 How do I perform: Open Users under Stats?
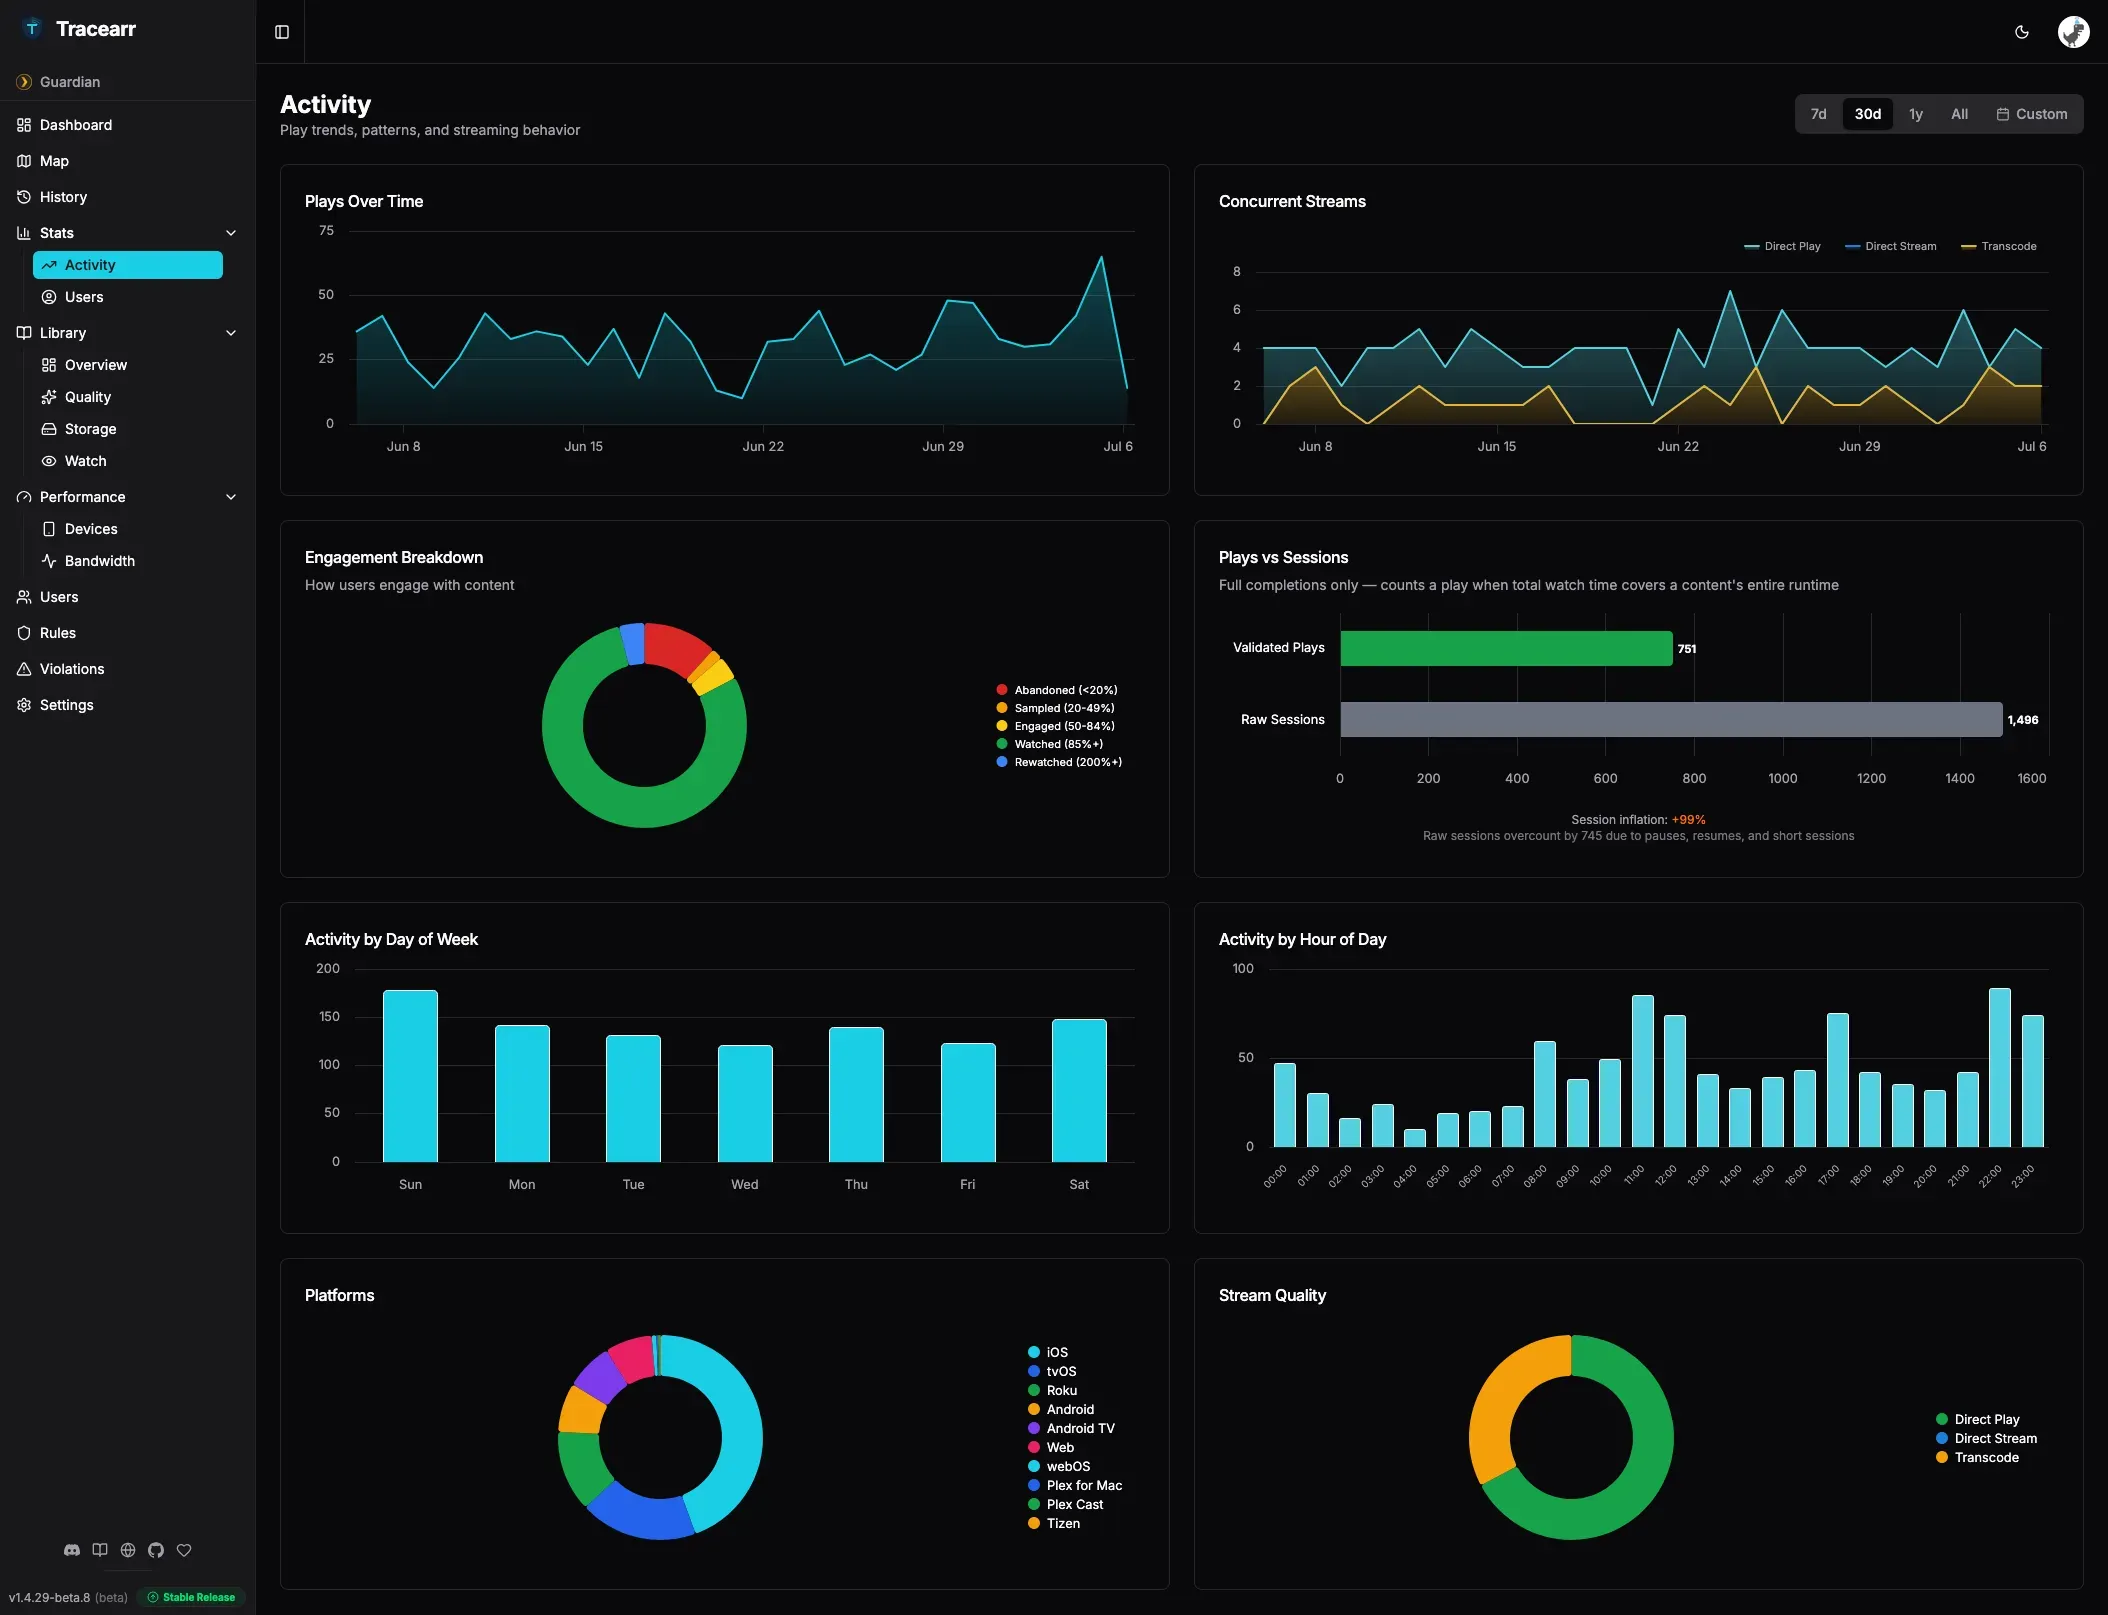pyautogui.click(x=128, y=297)
